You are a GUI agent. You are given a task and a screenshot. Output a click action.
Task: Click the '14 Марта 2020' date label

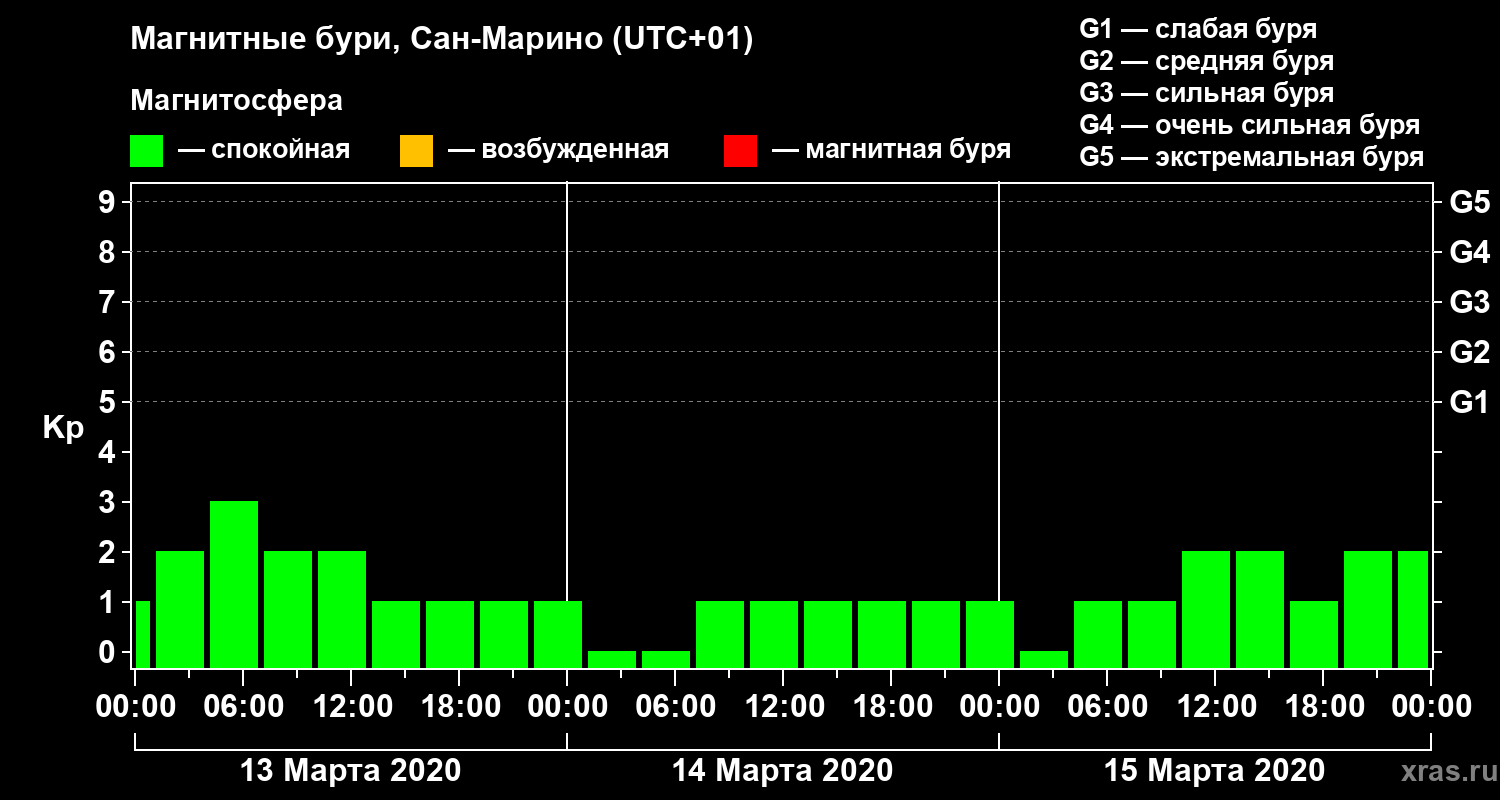pyautogui.click(x=782, y=771)
